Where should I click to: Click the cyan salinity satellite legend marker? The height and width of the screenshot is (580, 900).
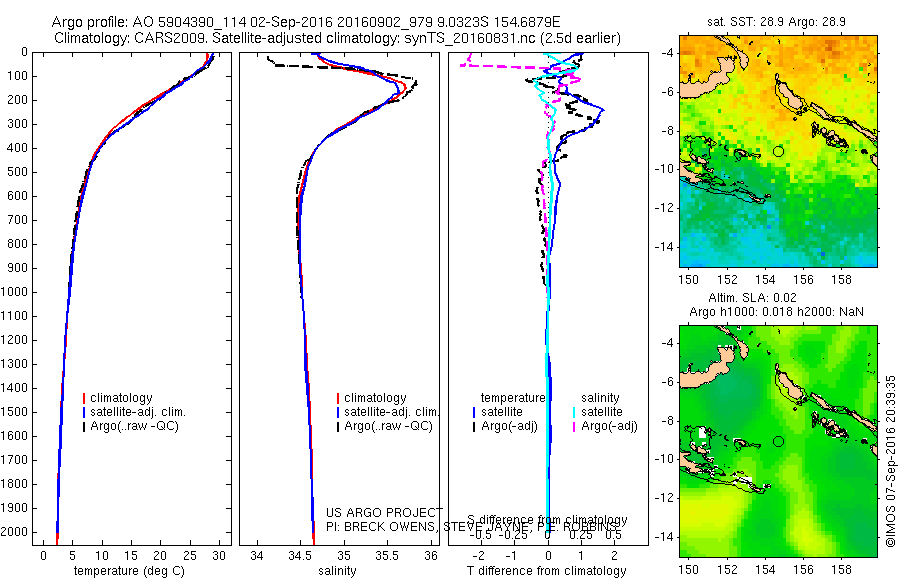[x=573, y=412]
